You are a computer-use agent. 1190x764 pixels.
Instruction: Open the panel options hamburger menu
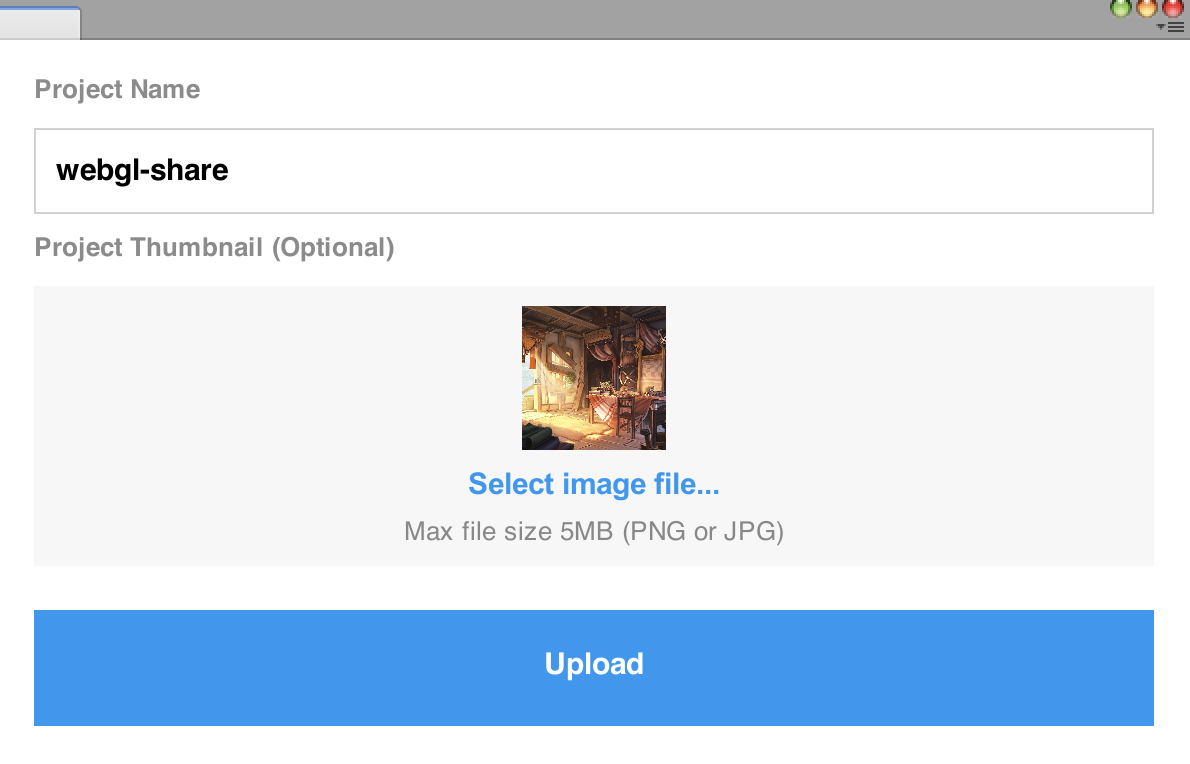point(1176,27)
